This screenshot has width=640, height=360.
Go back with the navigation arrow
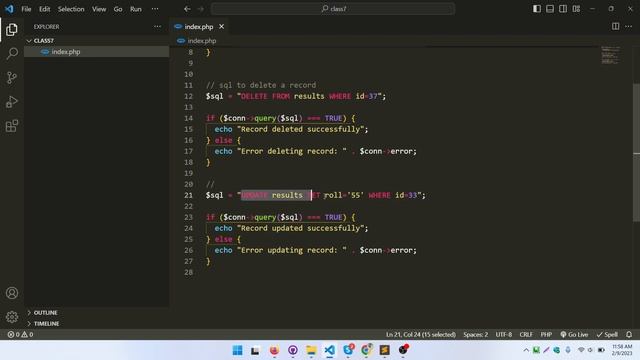point(187,9)
